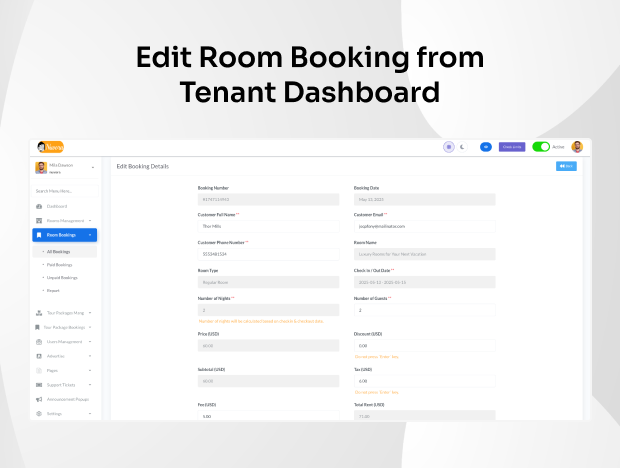
Task: Expand the Tour Package Bookings arrow
Action: 90,327
